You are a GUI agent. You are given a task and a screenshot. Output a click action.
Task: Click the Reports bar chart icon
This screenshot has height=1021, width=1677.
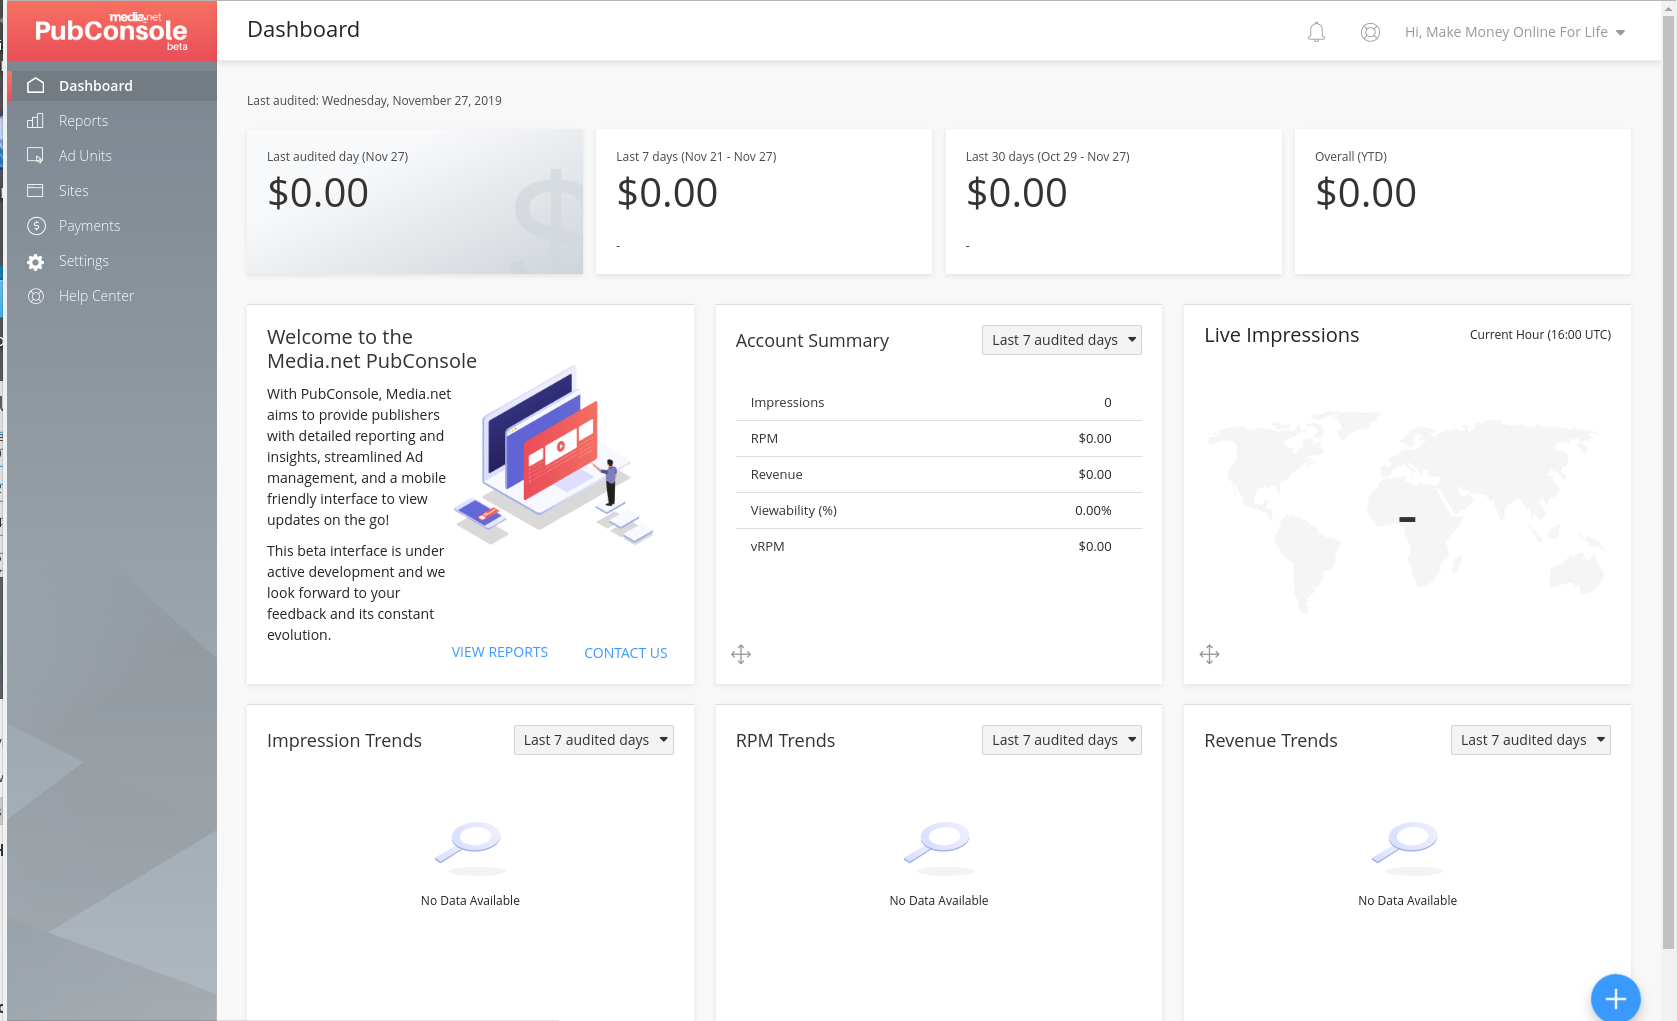36,120
